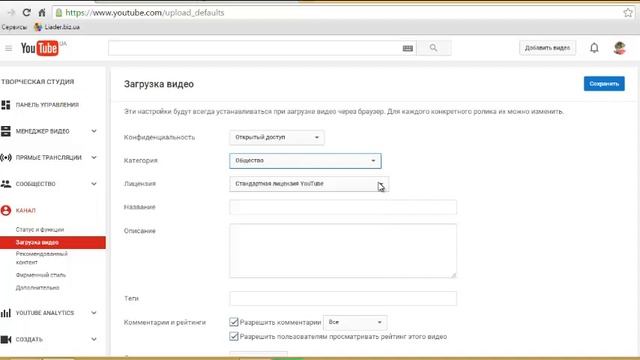Click the Добавить видео button

click(547, 48)
